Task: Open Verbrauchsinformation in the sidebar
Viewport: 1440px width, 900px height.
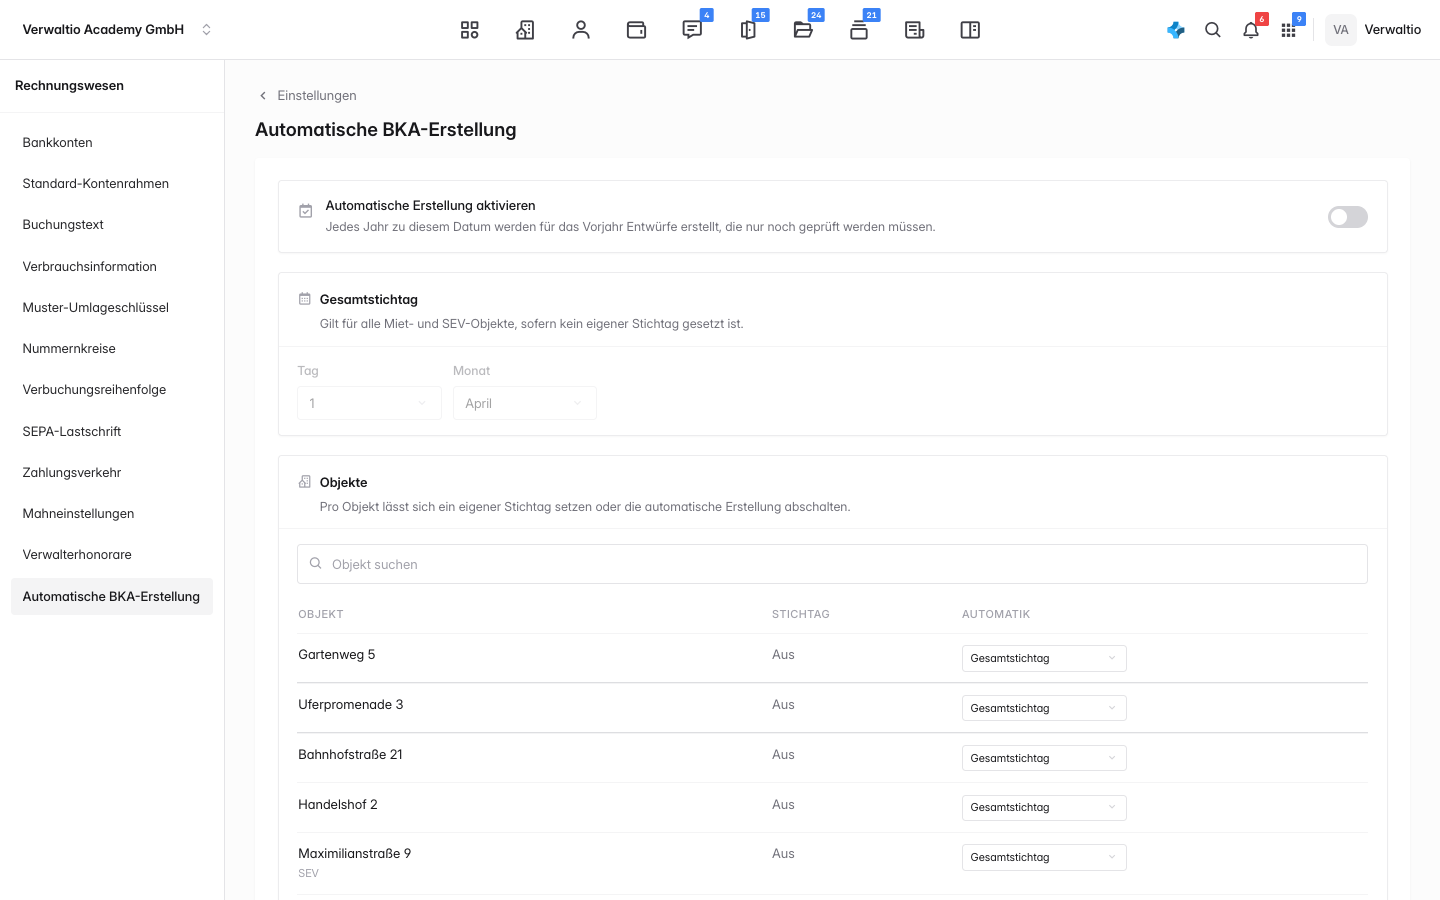Action: coord(112,267)
